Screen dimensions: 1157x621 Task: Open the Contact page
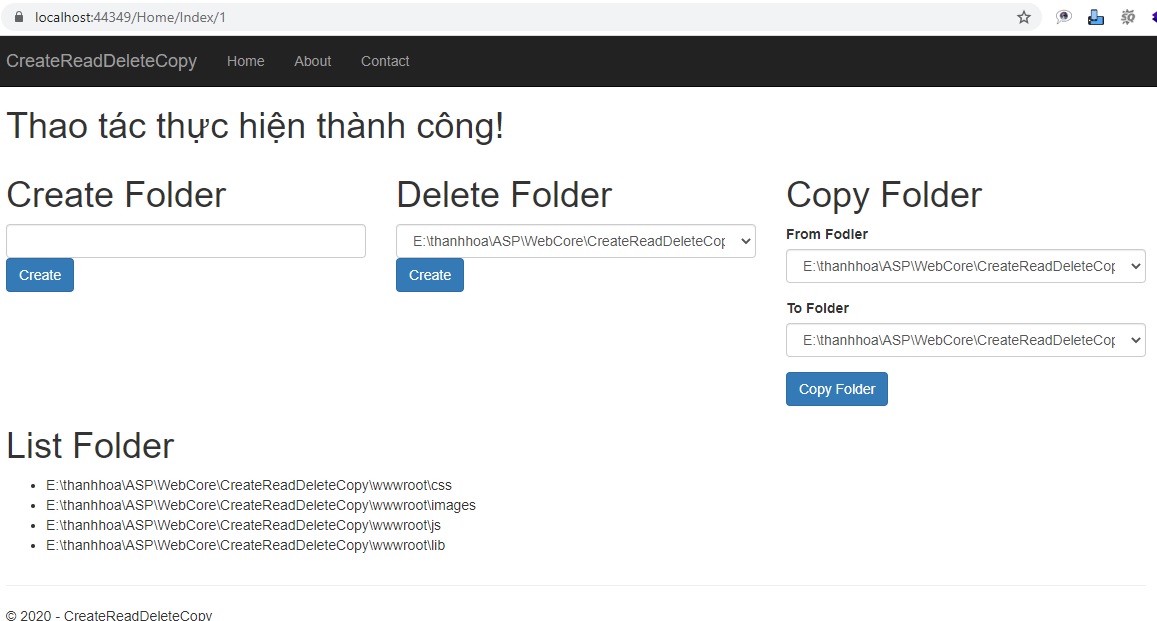[x=384, y=61]
